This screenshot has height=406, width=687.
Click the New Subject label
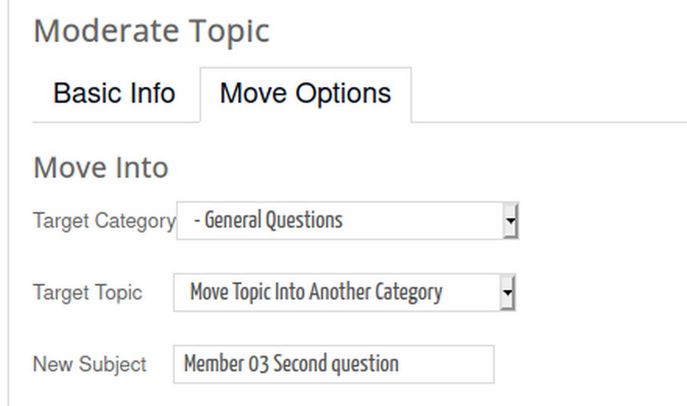point(89,364)
